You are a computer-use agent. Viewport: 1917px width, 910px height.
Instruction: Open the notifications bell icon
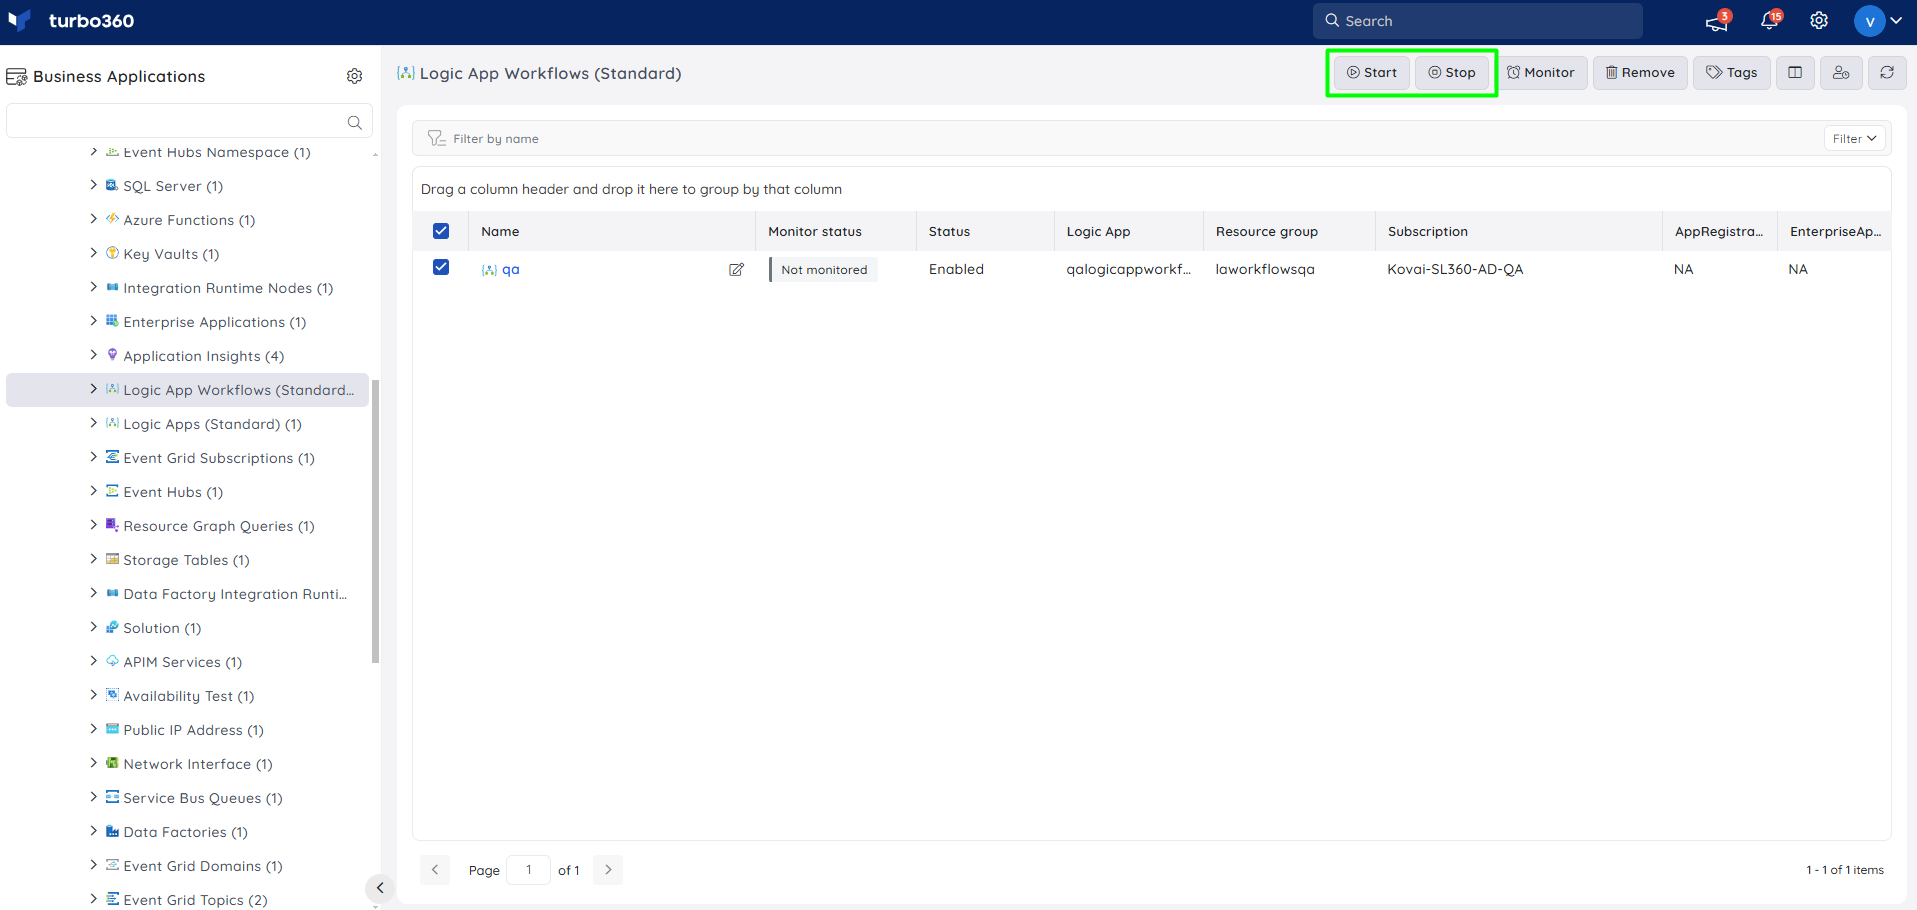click(x=1769, y=21)
